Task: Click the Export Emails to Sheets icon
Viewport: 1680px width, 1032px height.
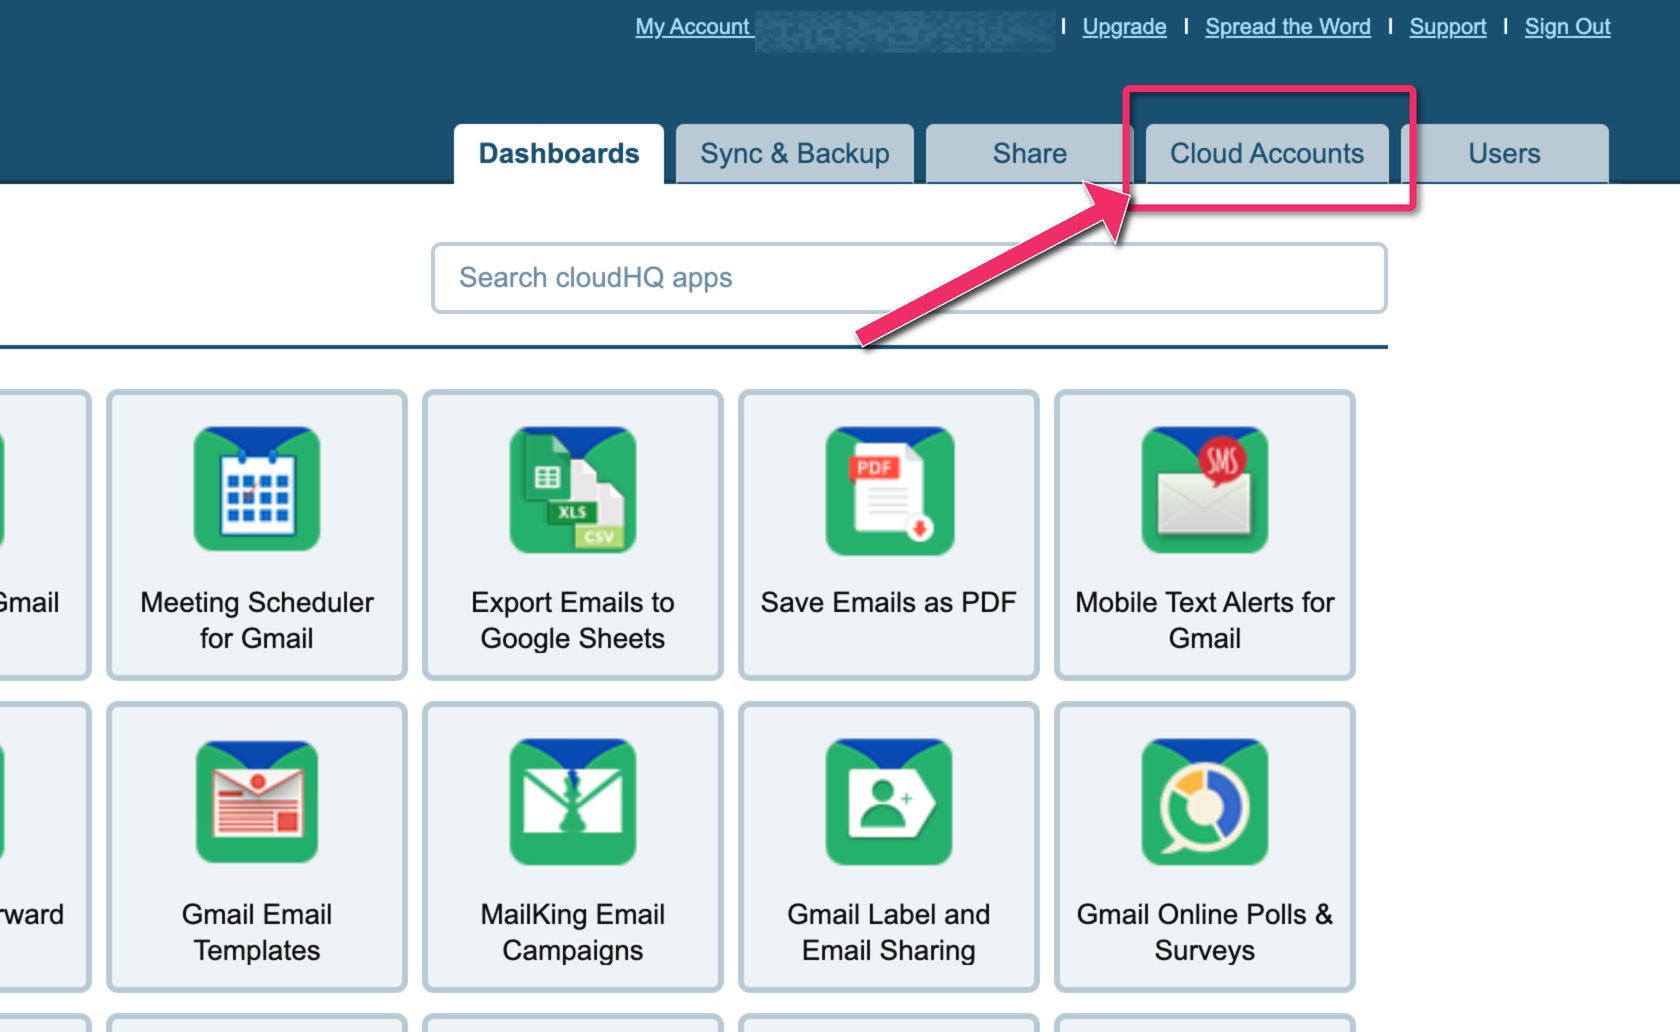Action: 573,489
